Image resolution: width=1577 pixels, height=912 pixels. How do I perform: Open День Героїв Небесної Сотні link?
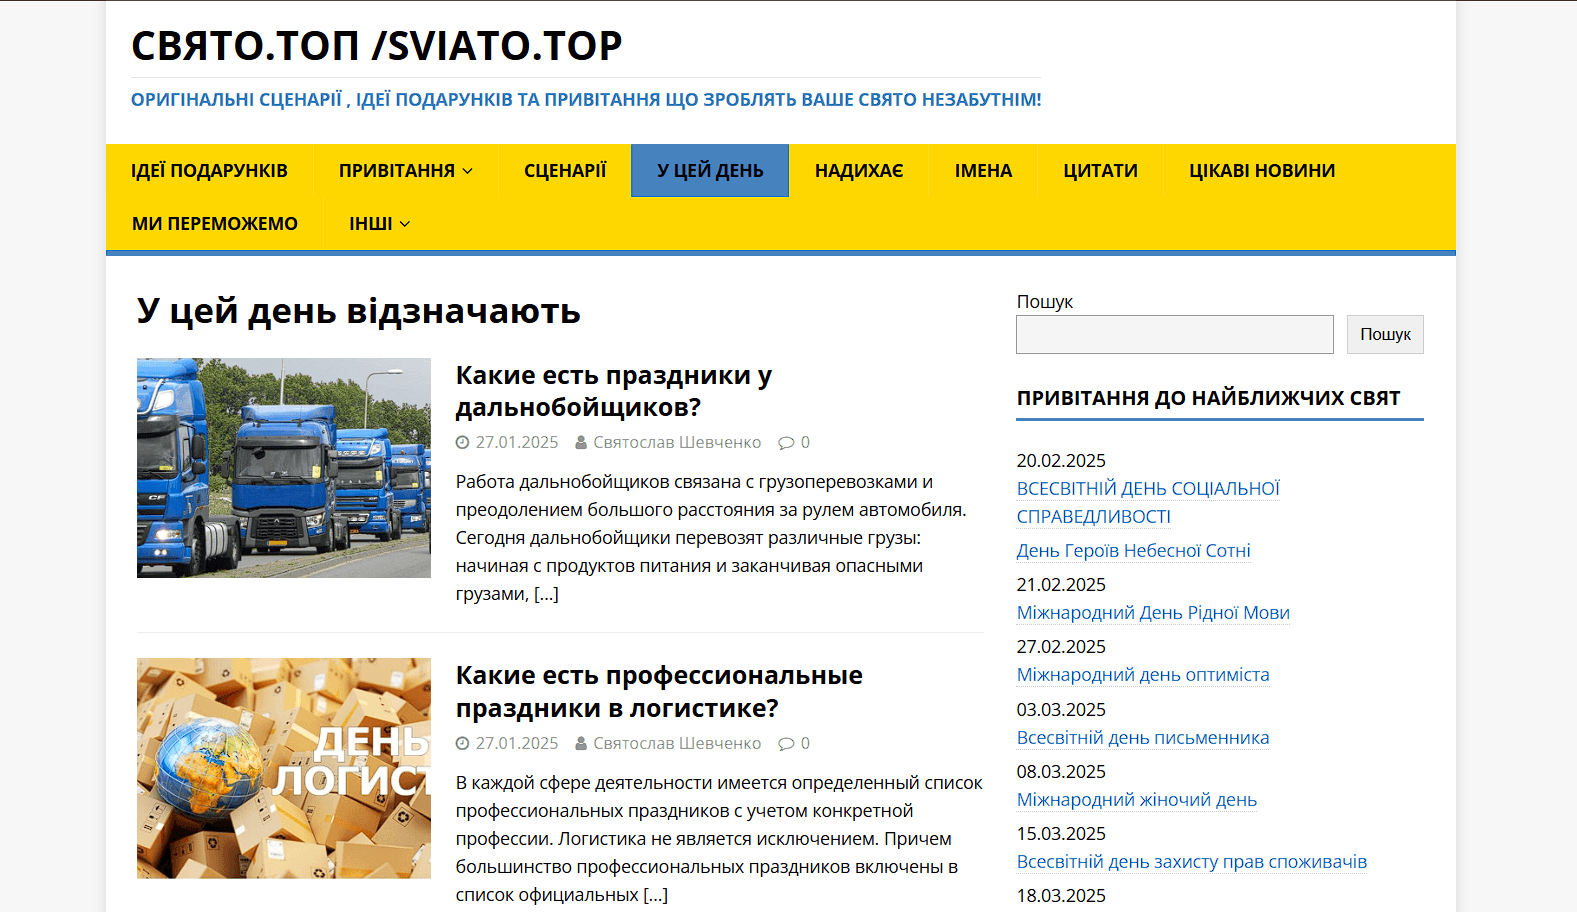[1133, 551]
